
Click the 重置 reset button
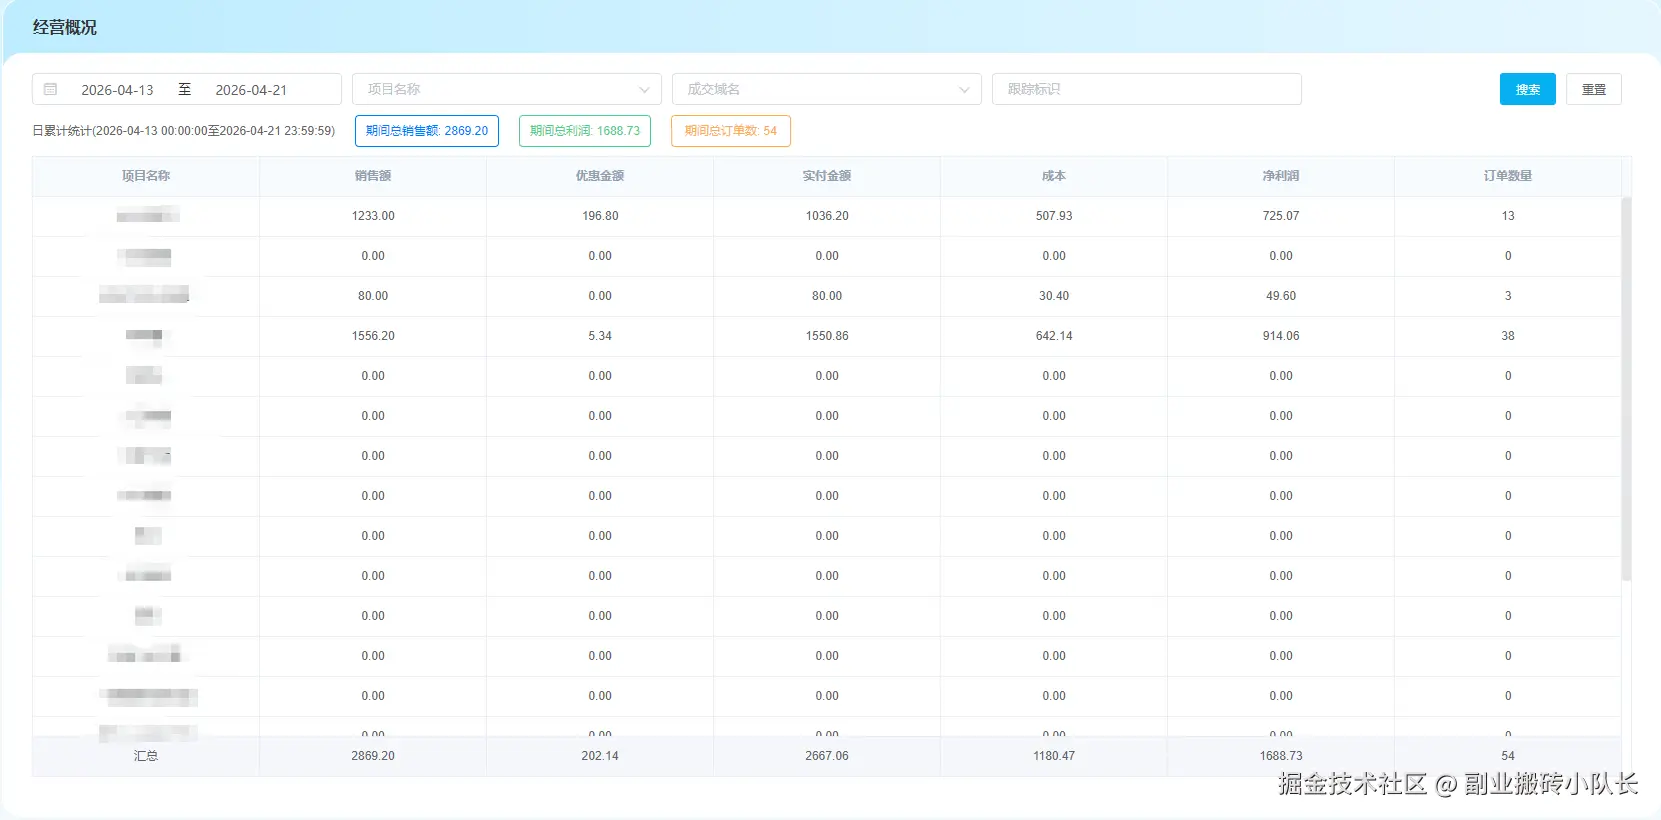[1593, 89]
